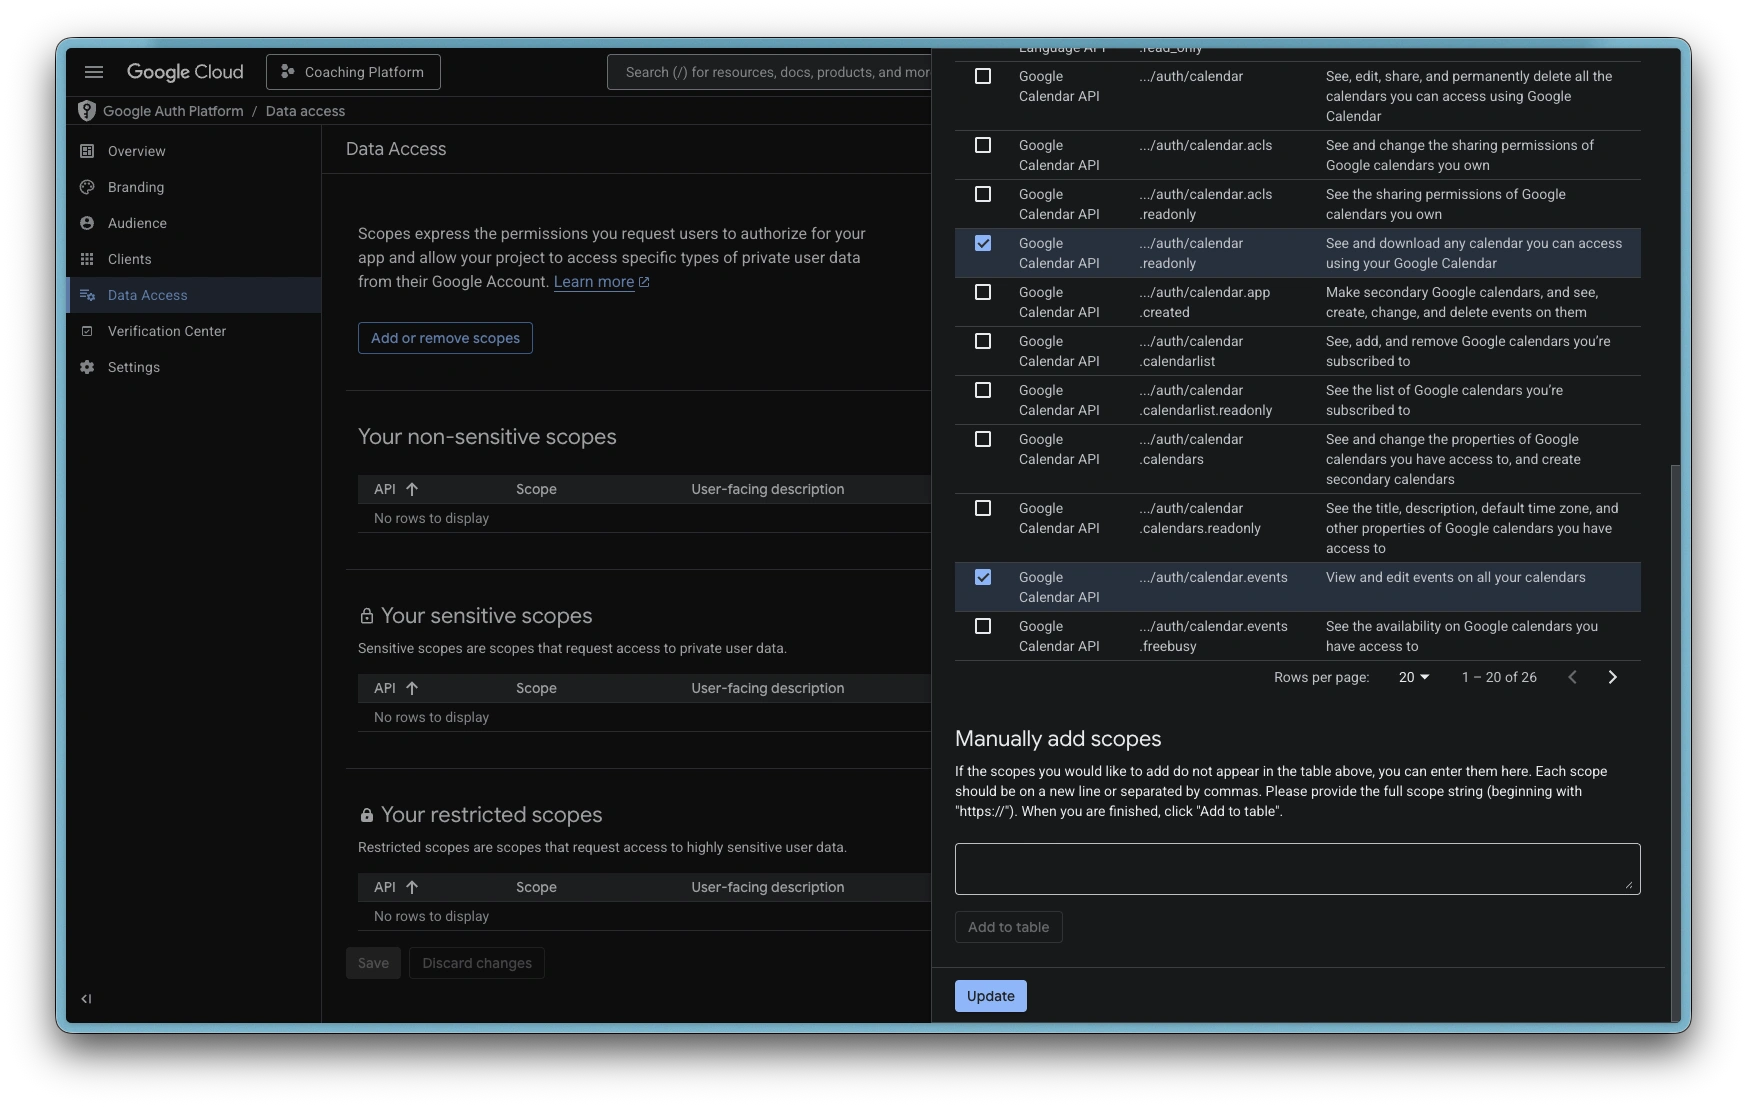Collapse the sidebar with arrow icon
This screenshot has width=1747, height=1107.
pyautogui.click(x=86, y=998)
